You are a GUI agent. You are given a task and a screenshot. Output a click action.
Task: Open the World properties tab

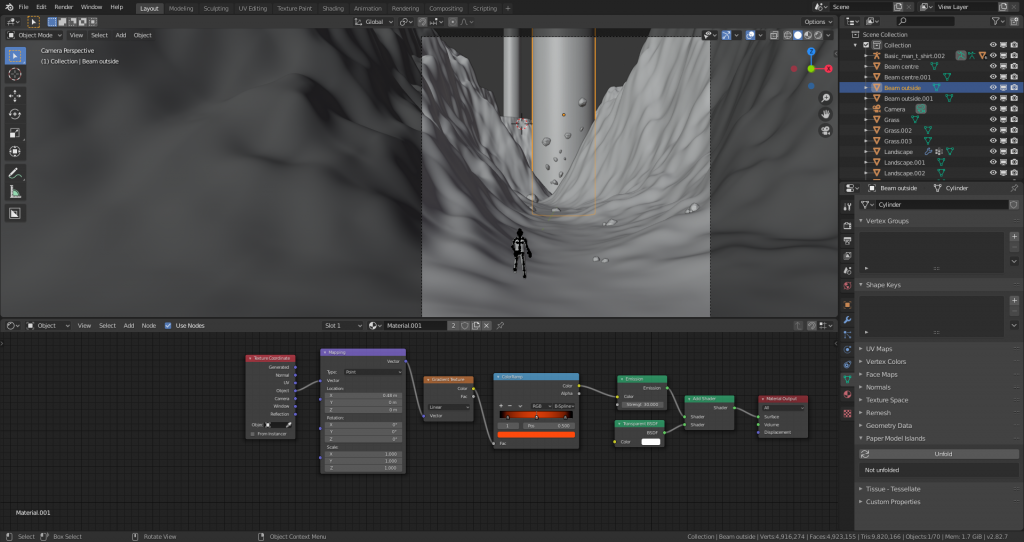(847, 285)
